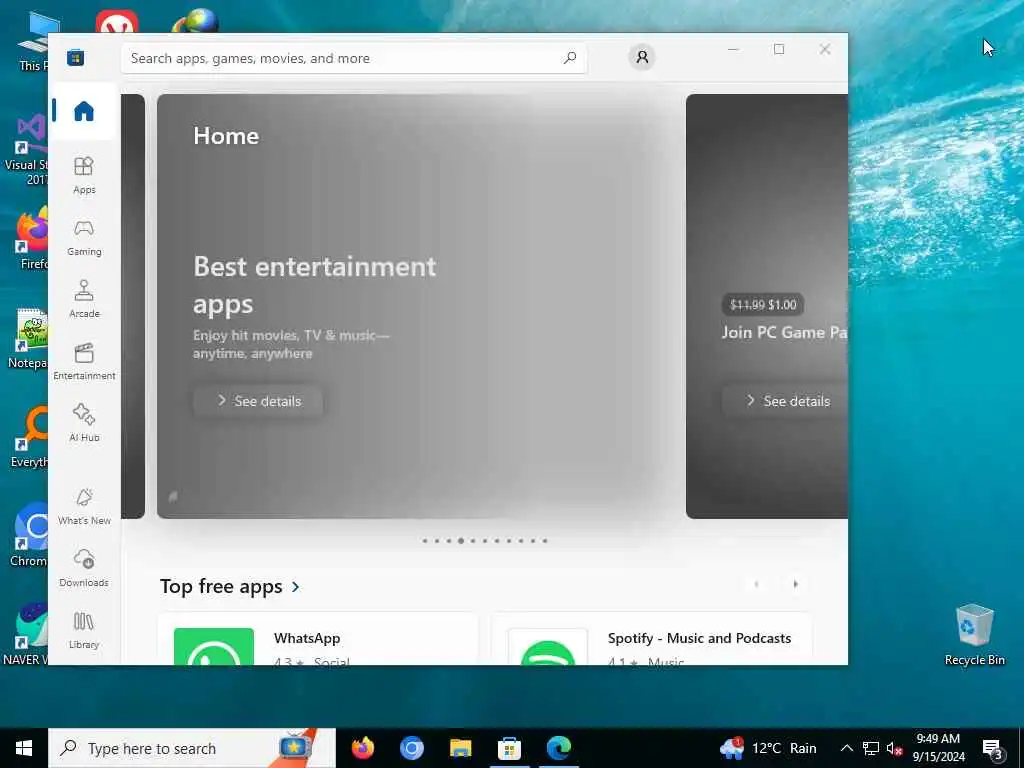The height and width of the screenshot is (768, 1024).
Task: Minimize the Microsoft Store window
Action: [x=733, y=49]
